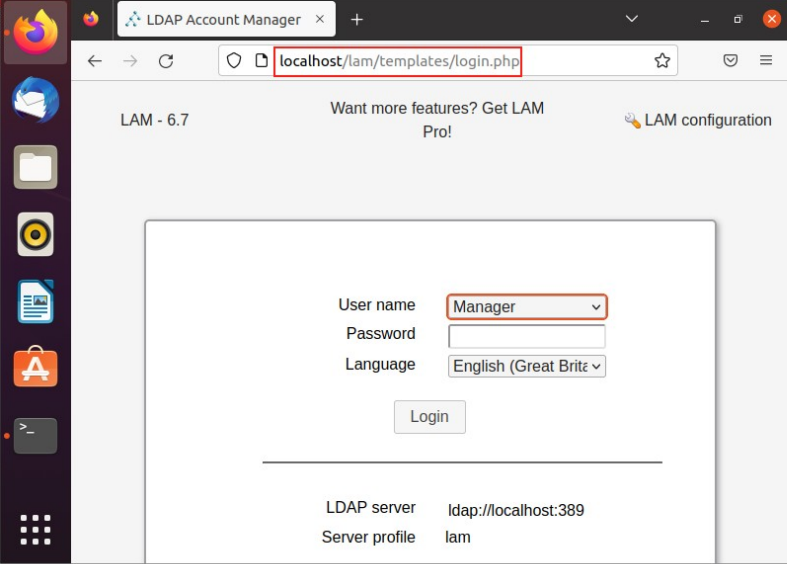
Task: Go back to previous page
Action: coord(94,61)
